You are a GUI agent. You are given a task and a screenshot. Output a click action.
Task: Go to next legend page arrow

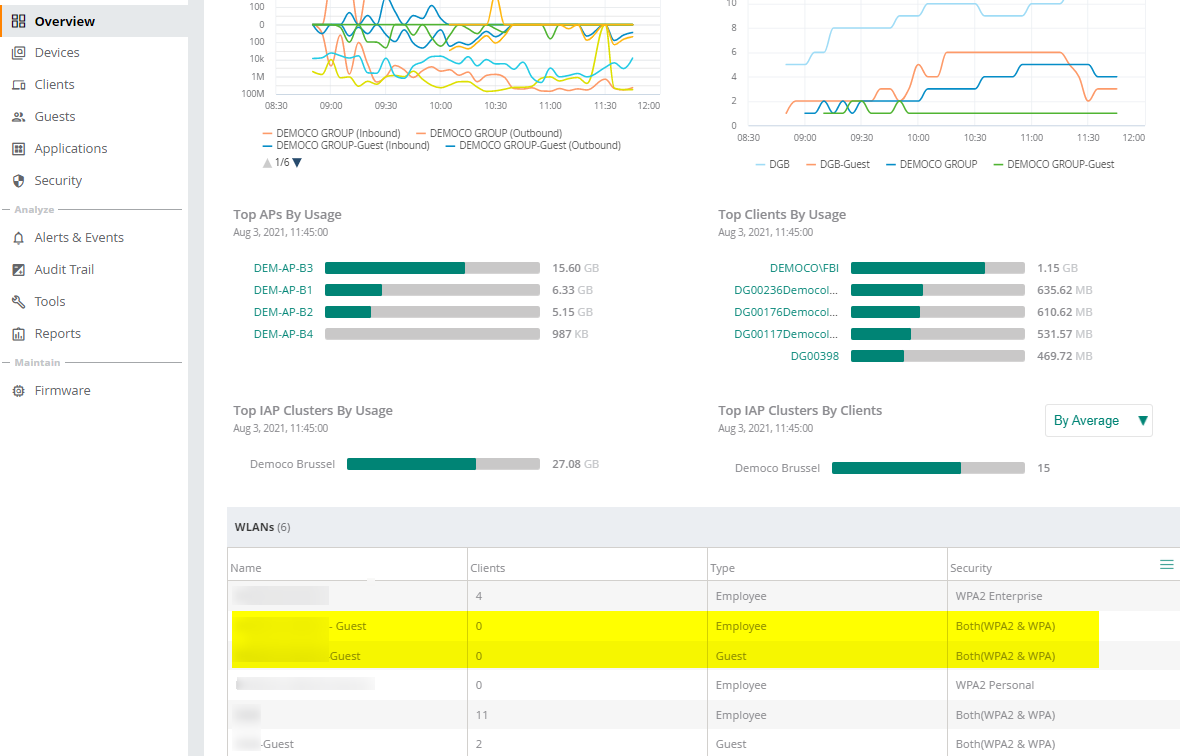click(297, 162)
